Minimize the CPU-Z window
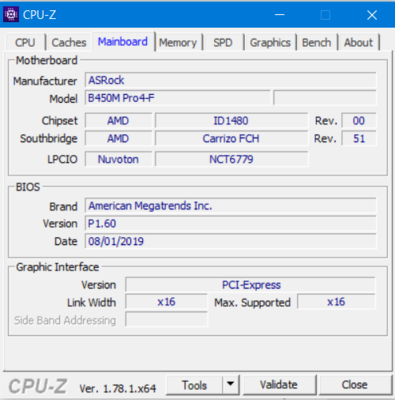The height and width of the screenshot is (400, 395). point(279,15)
